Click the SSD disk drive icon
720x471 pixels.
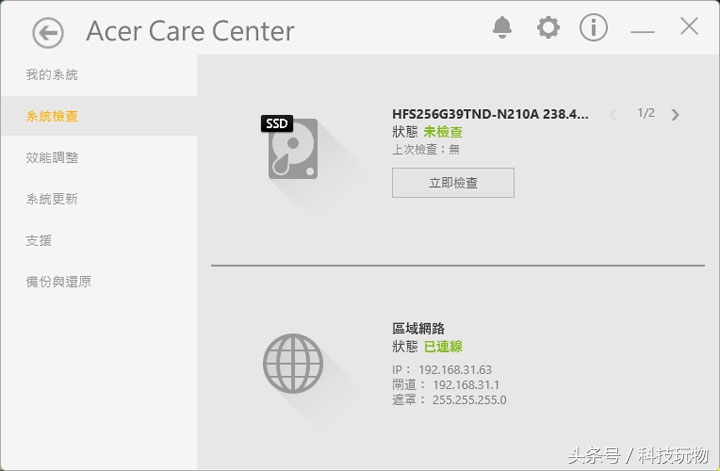(290, 147)
